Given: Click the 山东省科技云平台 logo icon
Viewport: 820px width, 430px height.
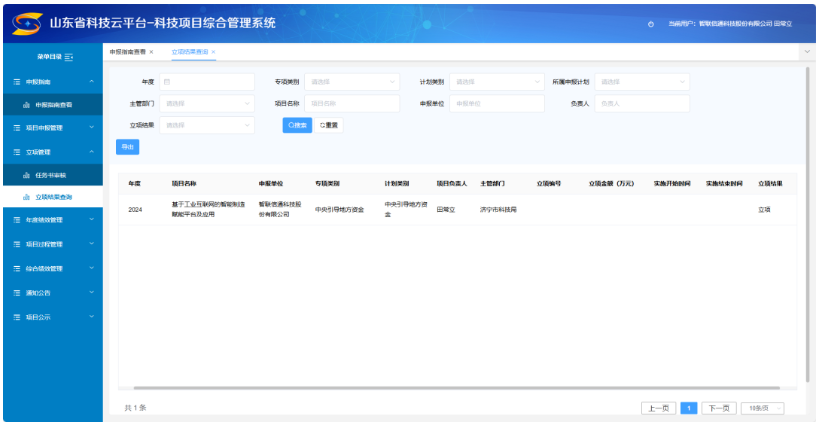Looking at the screenshot, I should tap(27, 22).
